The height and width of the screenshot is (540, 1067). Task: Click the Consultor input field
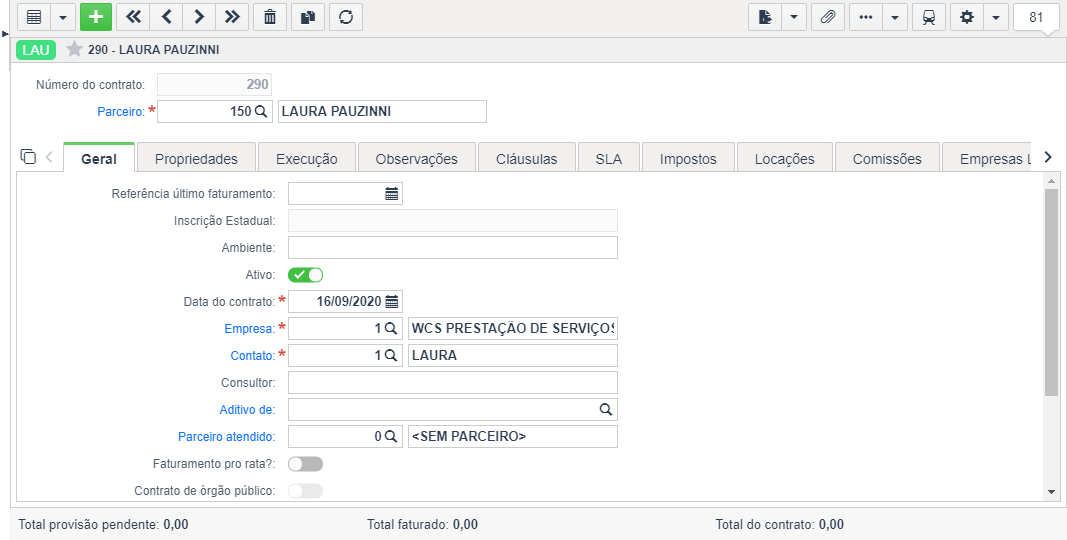click(x=453, y=382)
